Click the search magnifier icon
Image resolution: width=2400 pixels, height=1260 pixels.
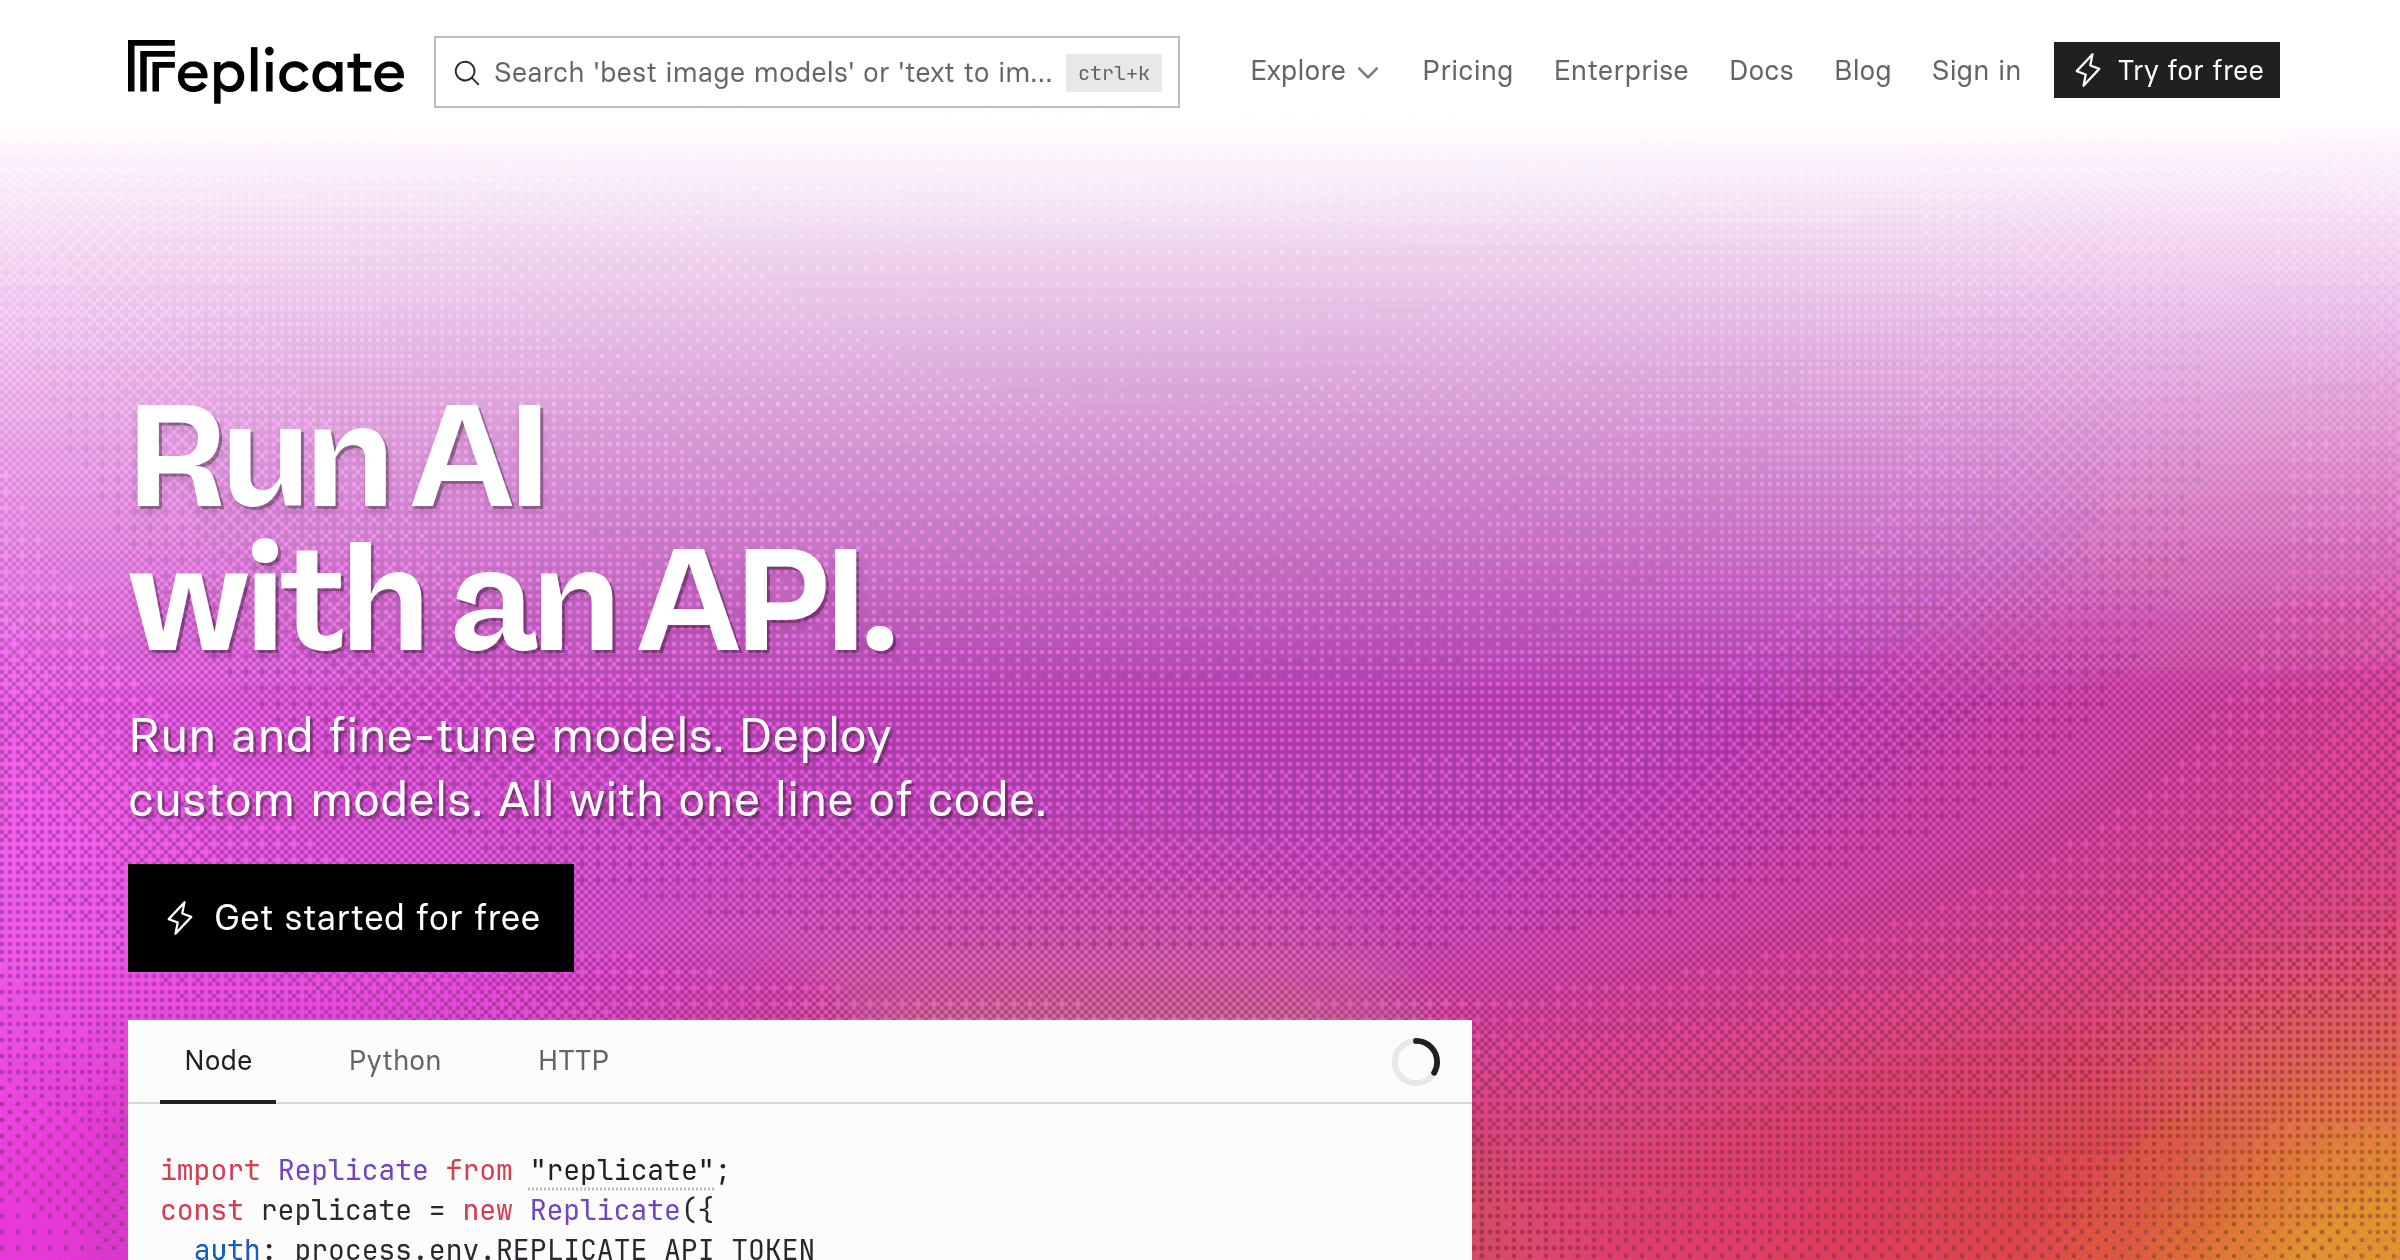coord(467,73)
